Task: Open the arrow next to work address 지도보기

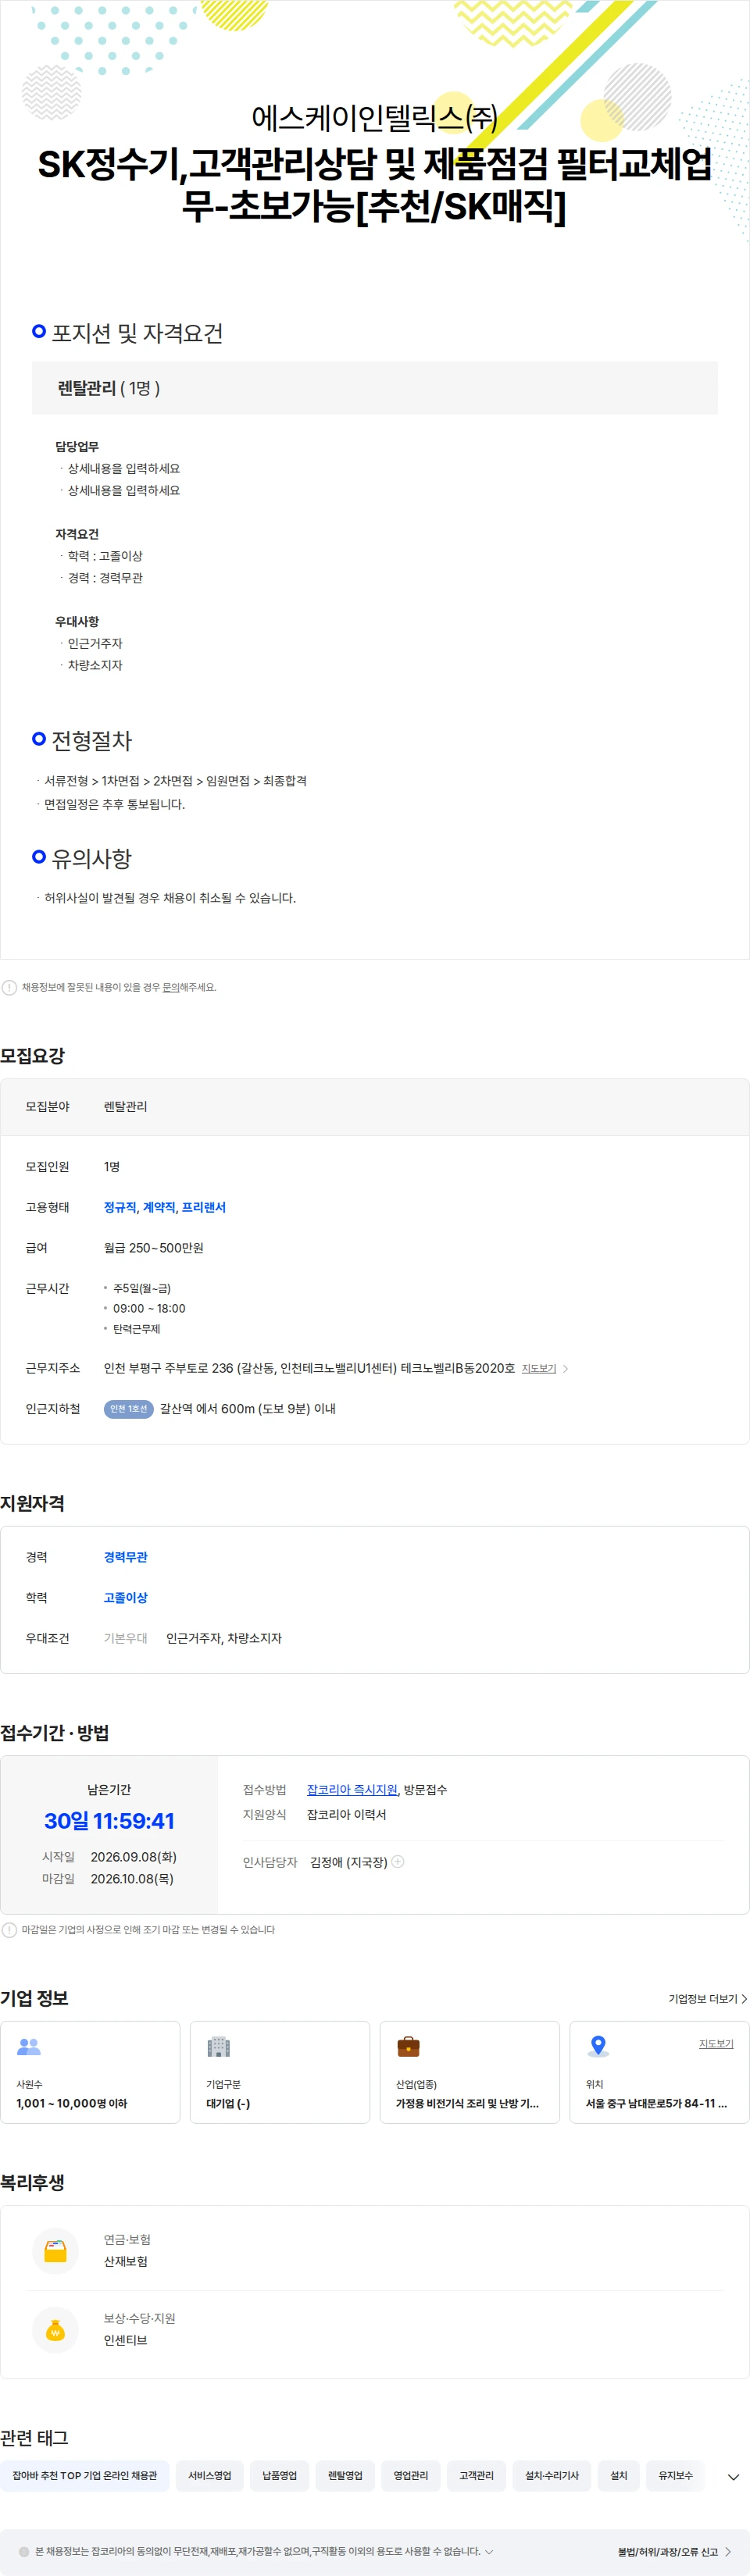Action: (x=565, y=1368)
